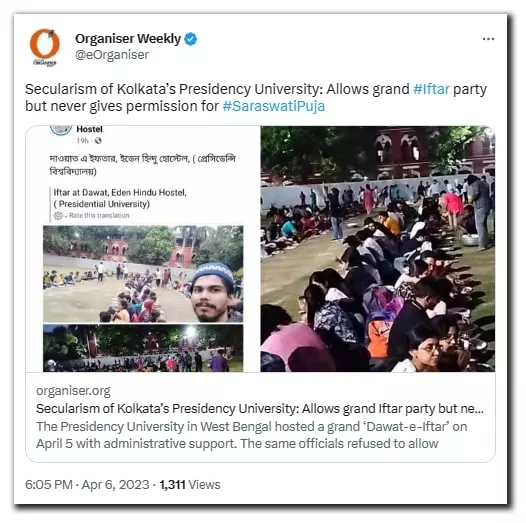This screenshot has width=526, height=523.
Task: Click the Hostel page avatar in embedded post
Action: [61, 130]
